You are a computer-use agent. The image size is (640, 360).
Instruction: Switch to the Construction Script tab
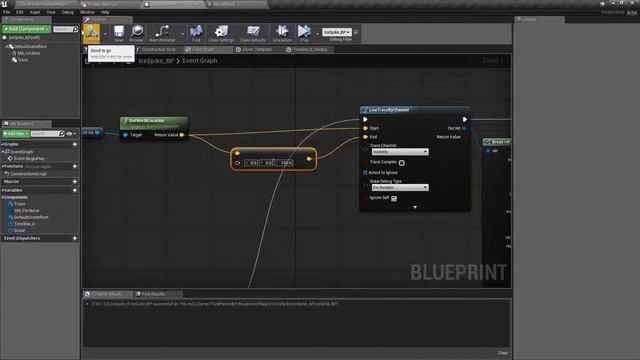(158, 49)
